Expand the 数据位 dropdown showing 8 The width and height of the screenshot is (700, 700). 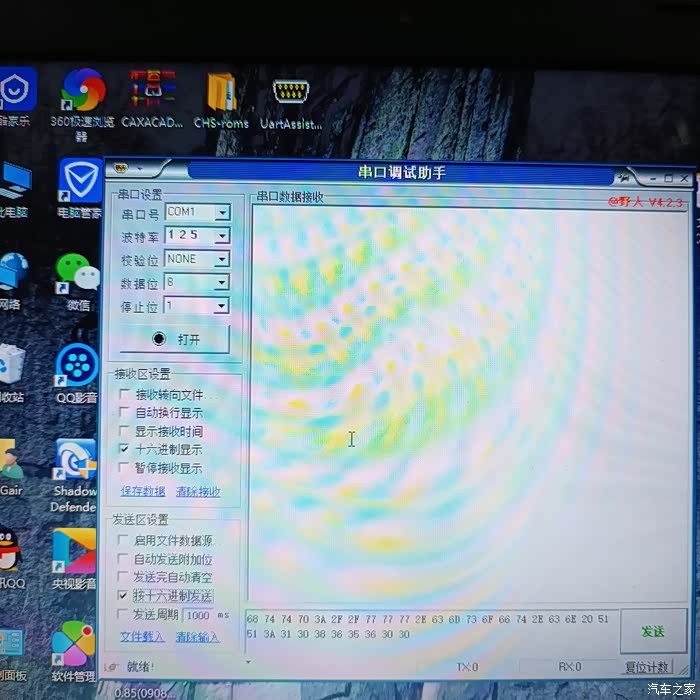click(x=221, y=283)
